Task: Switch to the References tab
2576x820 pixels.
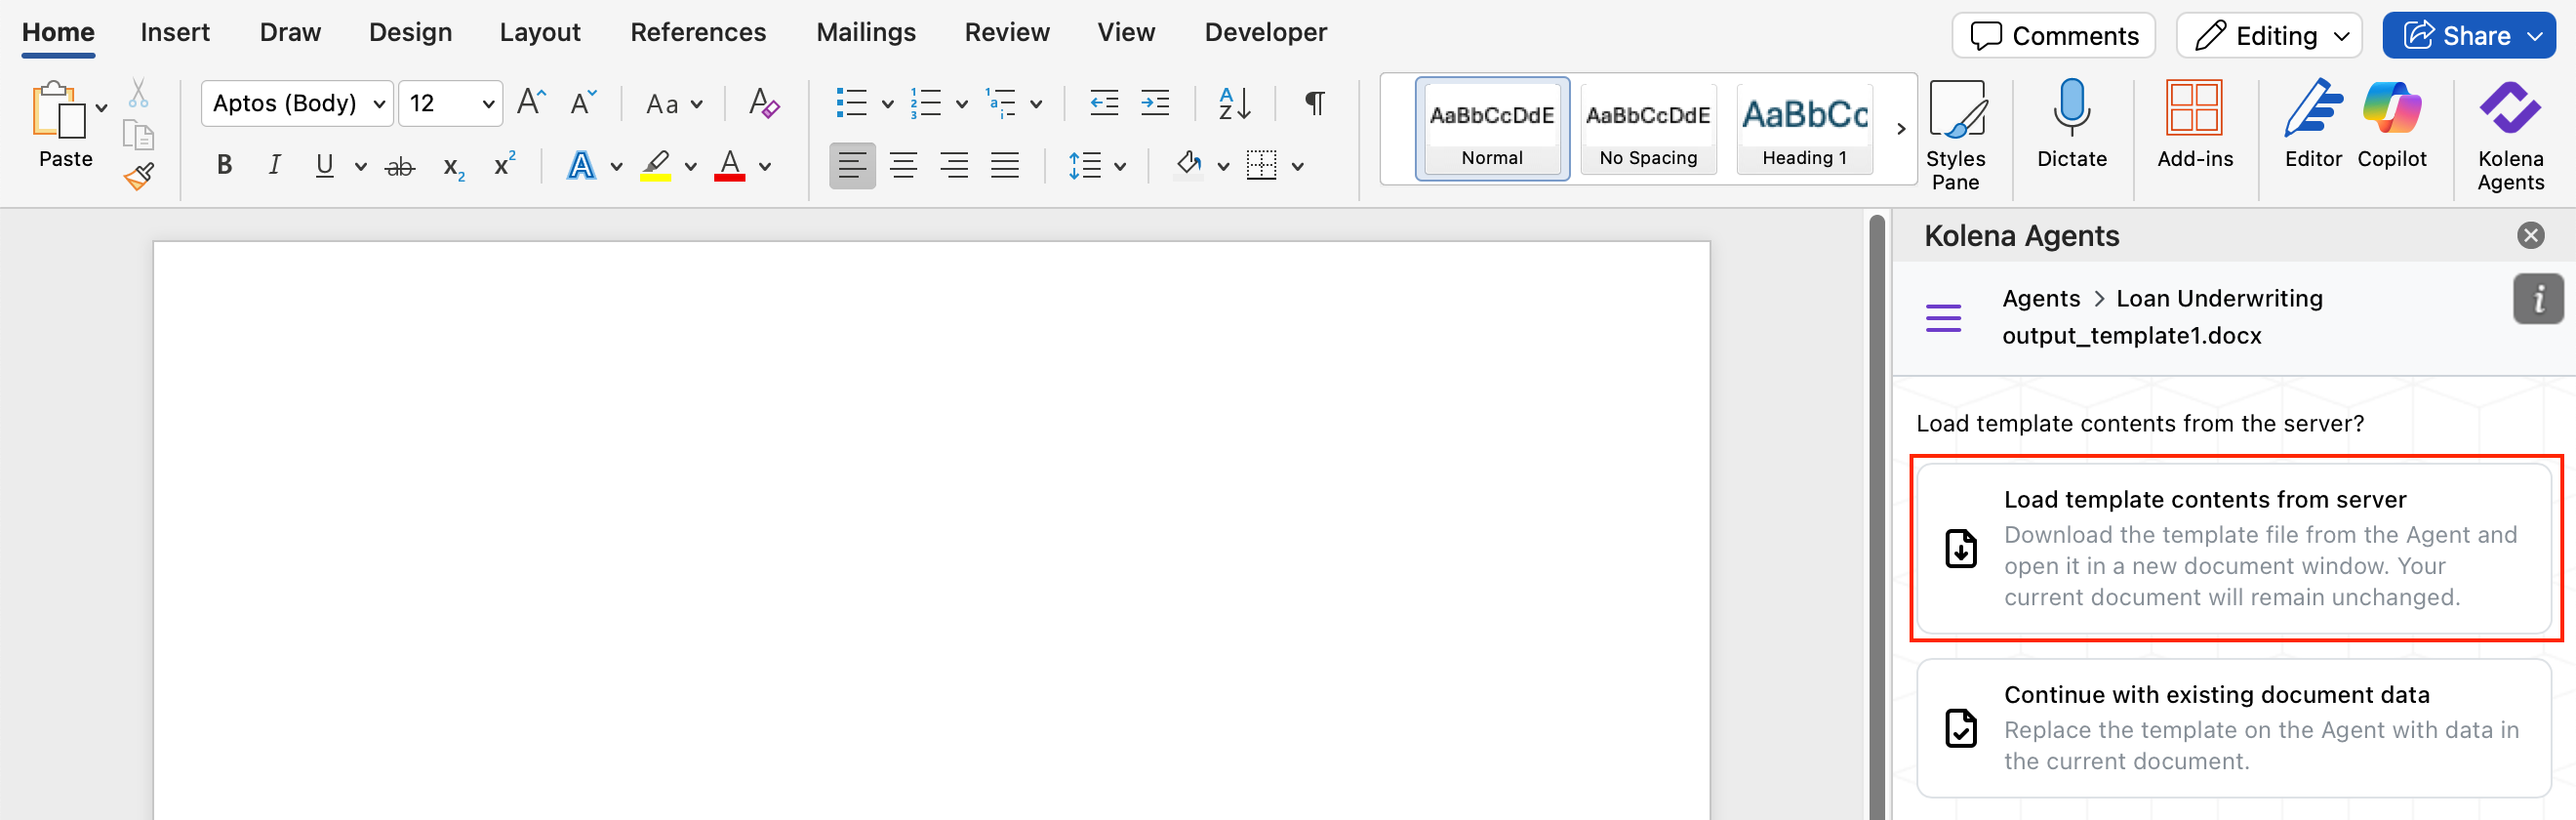Action: [x=698, y=33]
